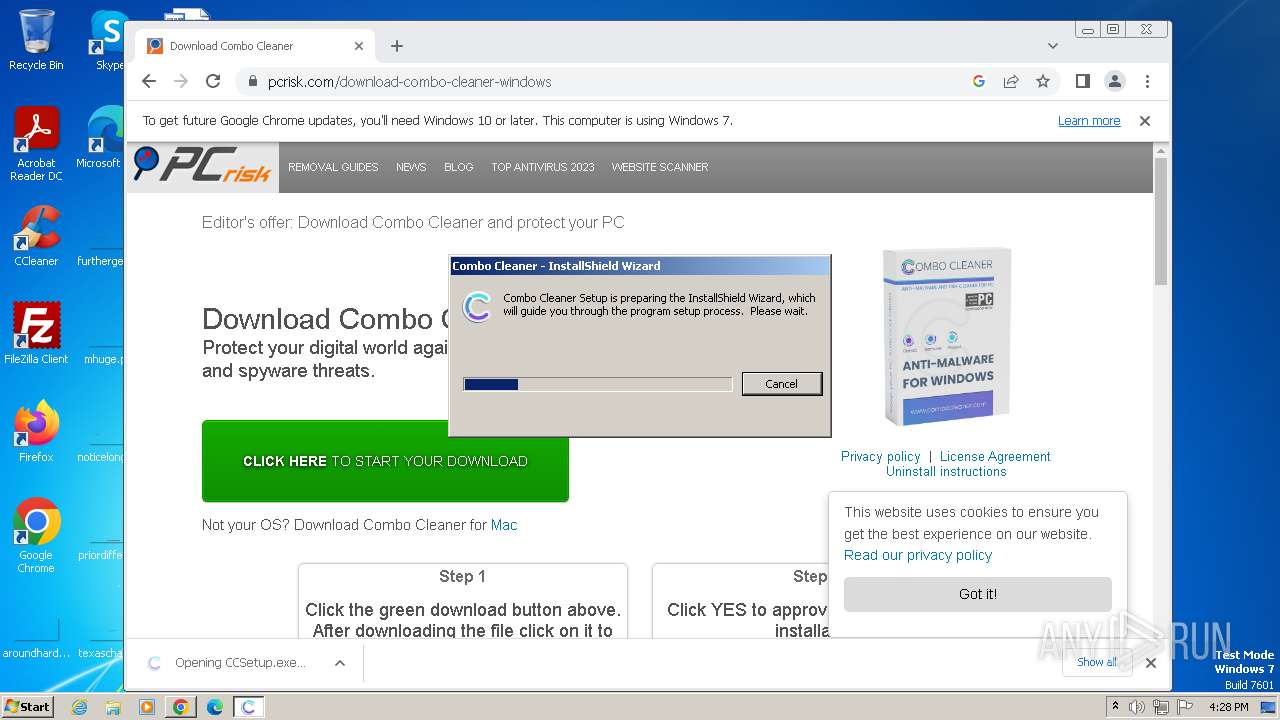Reload the pcrisk page

(x=213, y=81)
